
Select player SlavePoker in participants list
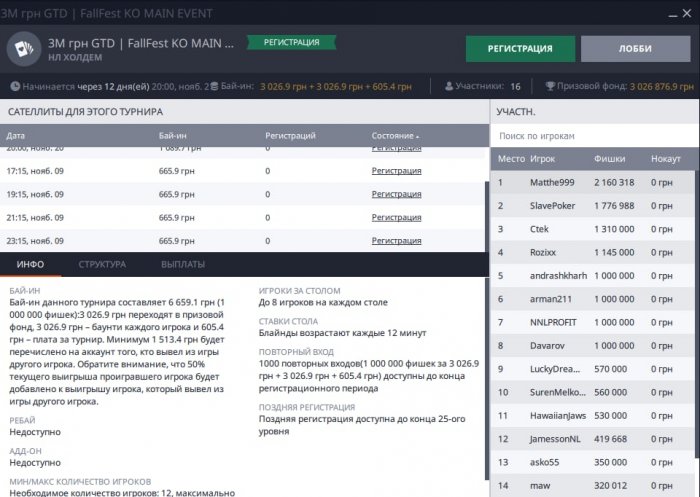pyautogui.click(x=592, y=206)
